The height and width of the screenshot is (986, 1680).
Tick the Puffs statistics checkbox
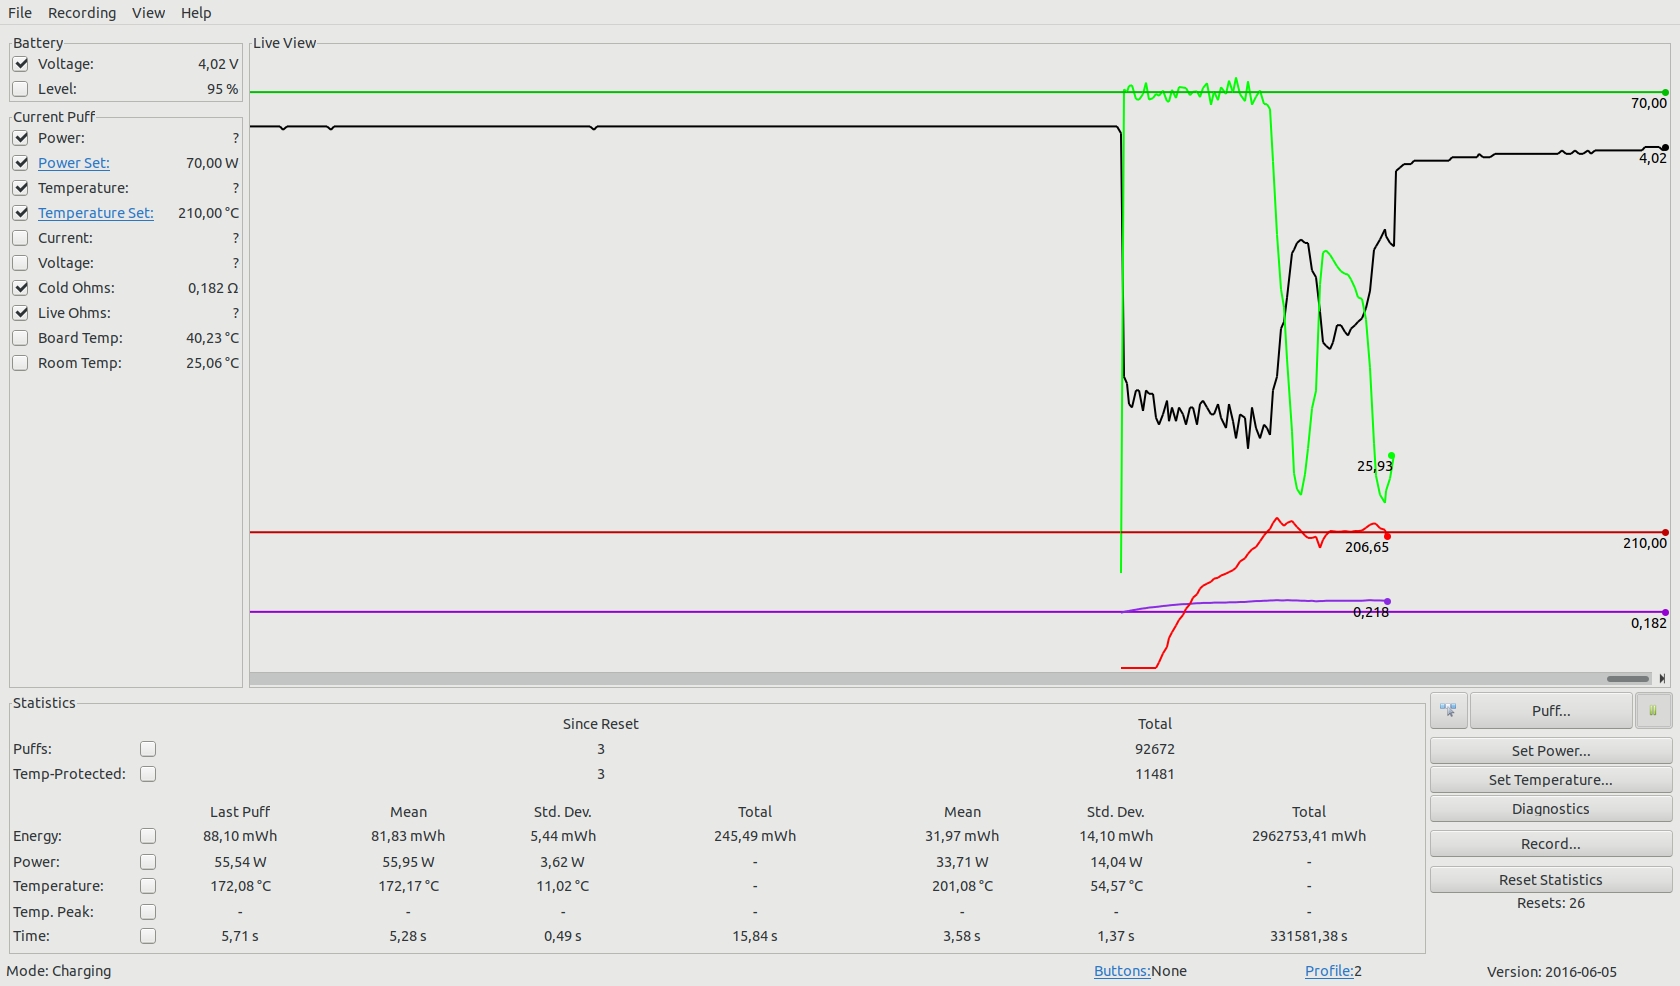click(x=148, y=749)
